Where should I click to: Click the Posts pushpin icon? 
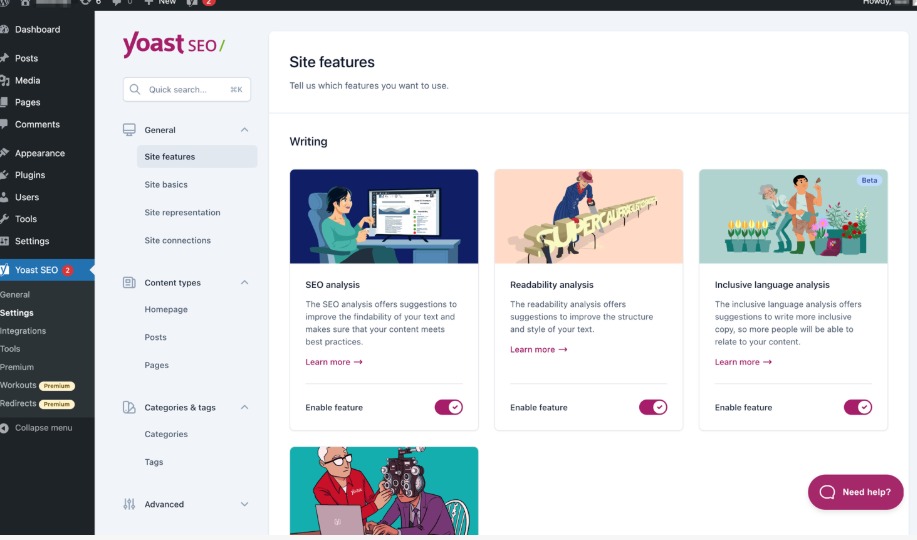(4, 58)
